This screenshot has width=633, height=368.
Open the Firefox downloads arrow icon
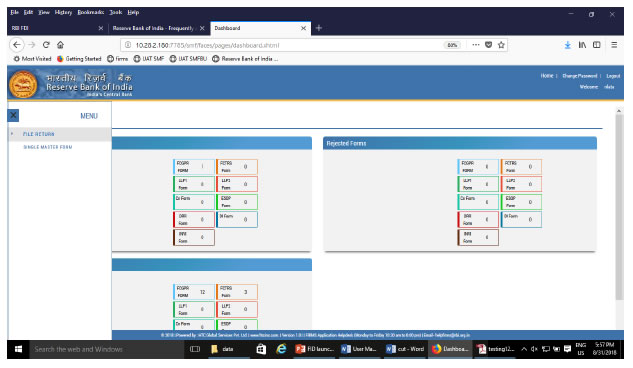567,45
